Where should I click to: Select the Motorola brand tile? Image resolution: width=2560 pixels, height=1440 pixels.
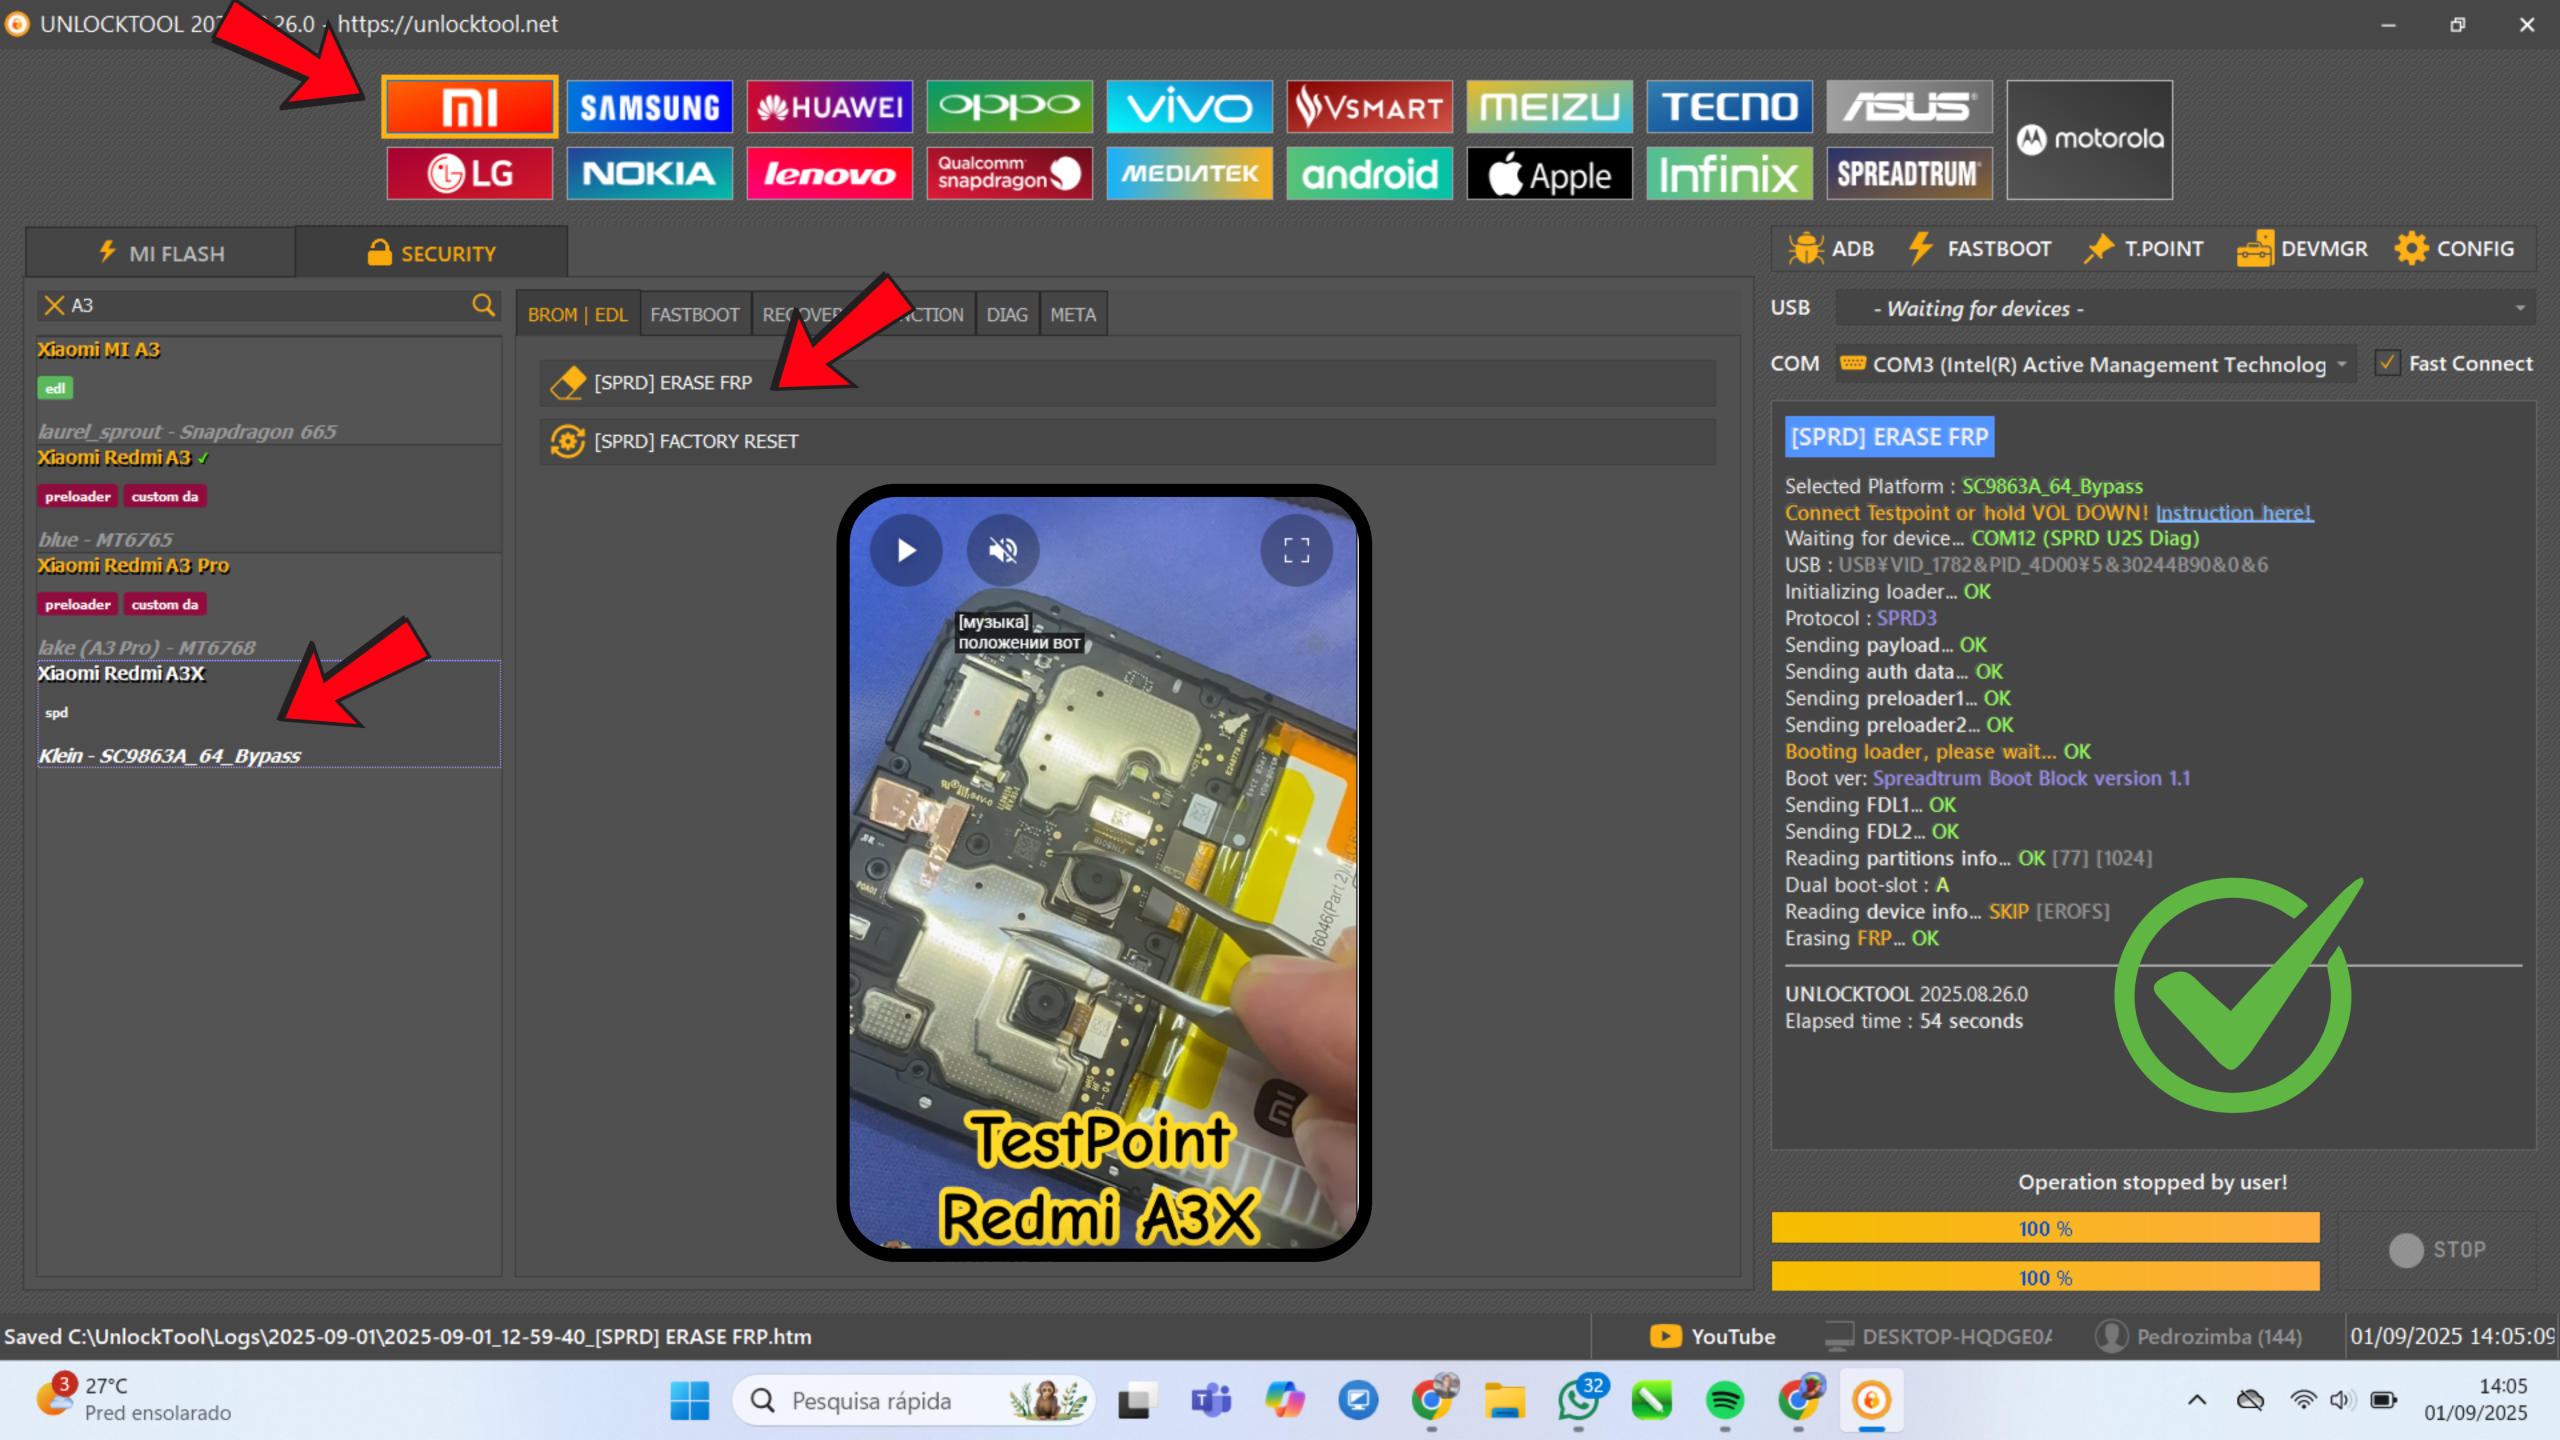pos(2089,140)
